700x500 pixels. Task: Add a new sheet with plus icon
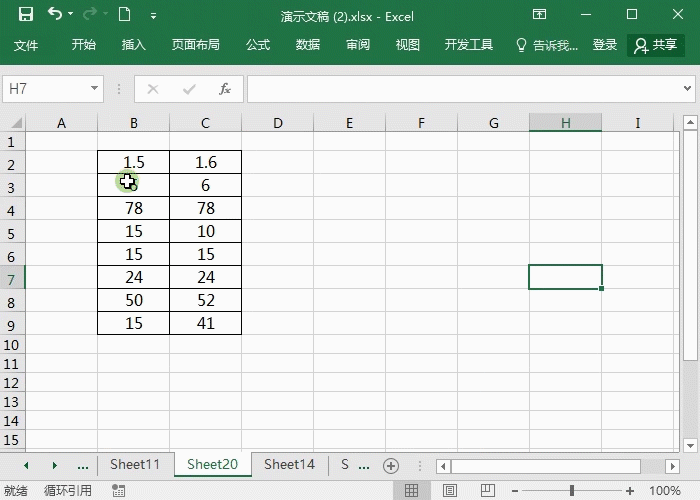point(391,466)
